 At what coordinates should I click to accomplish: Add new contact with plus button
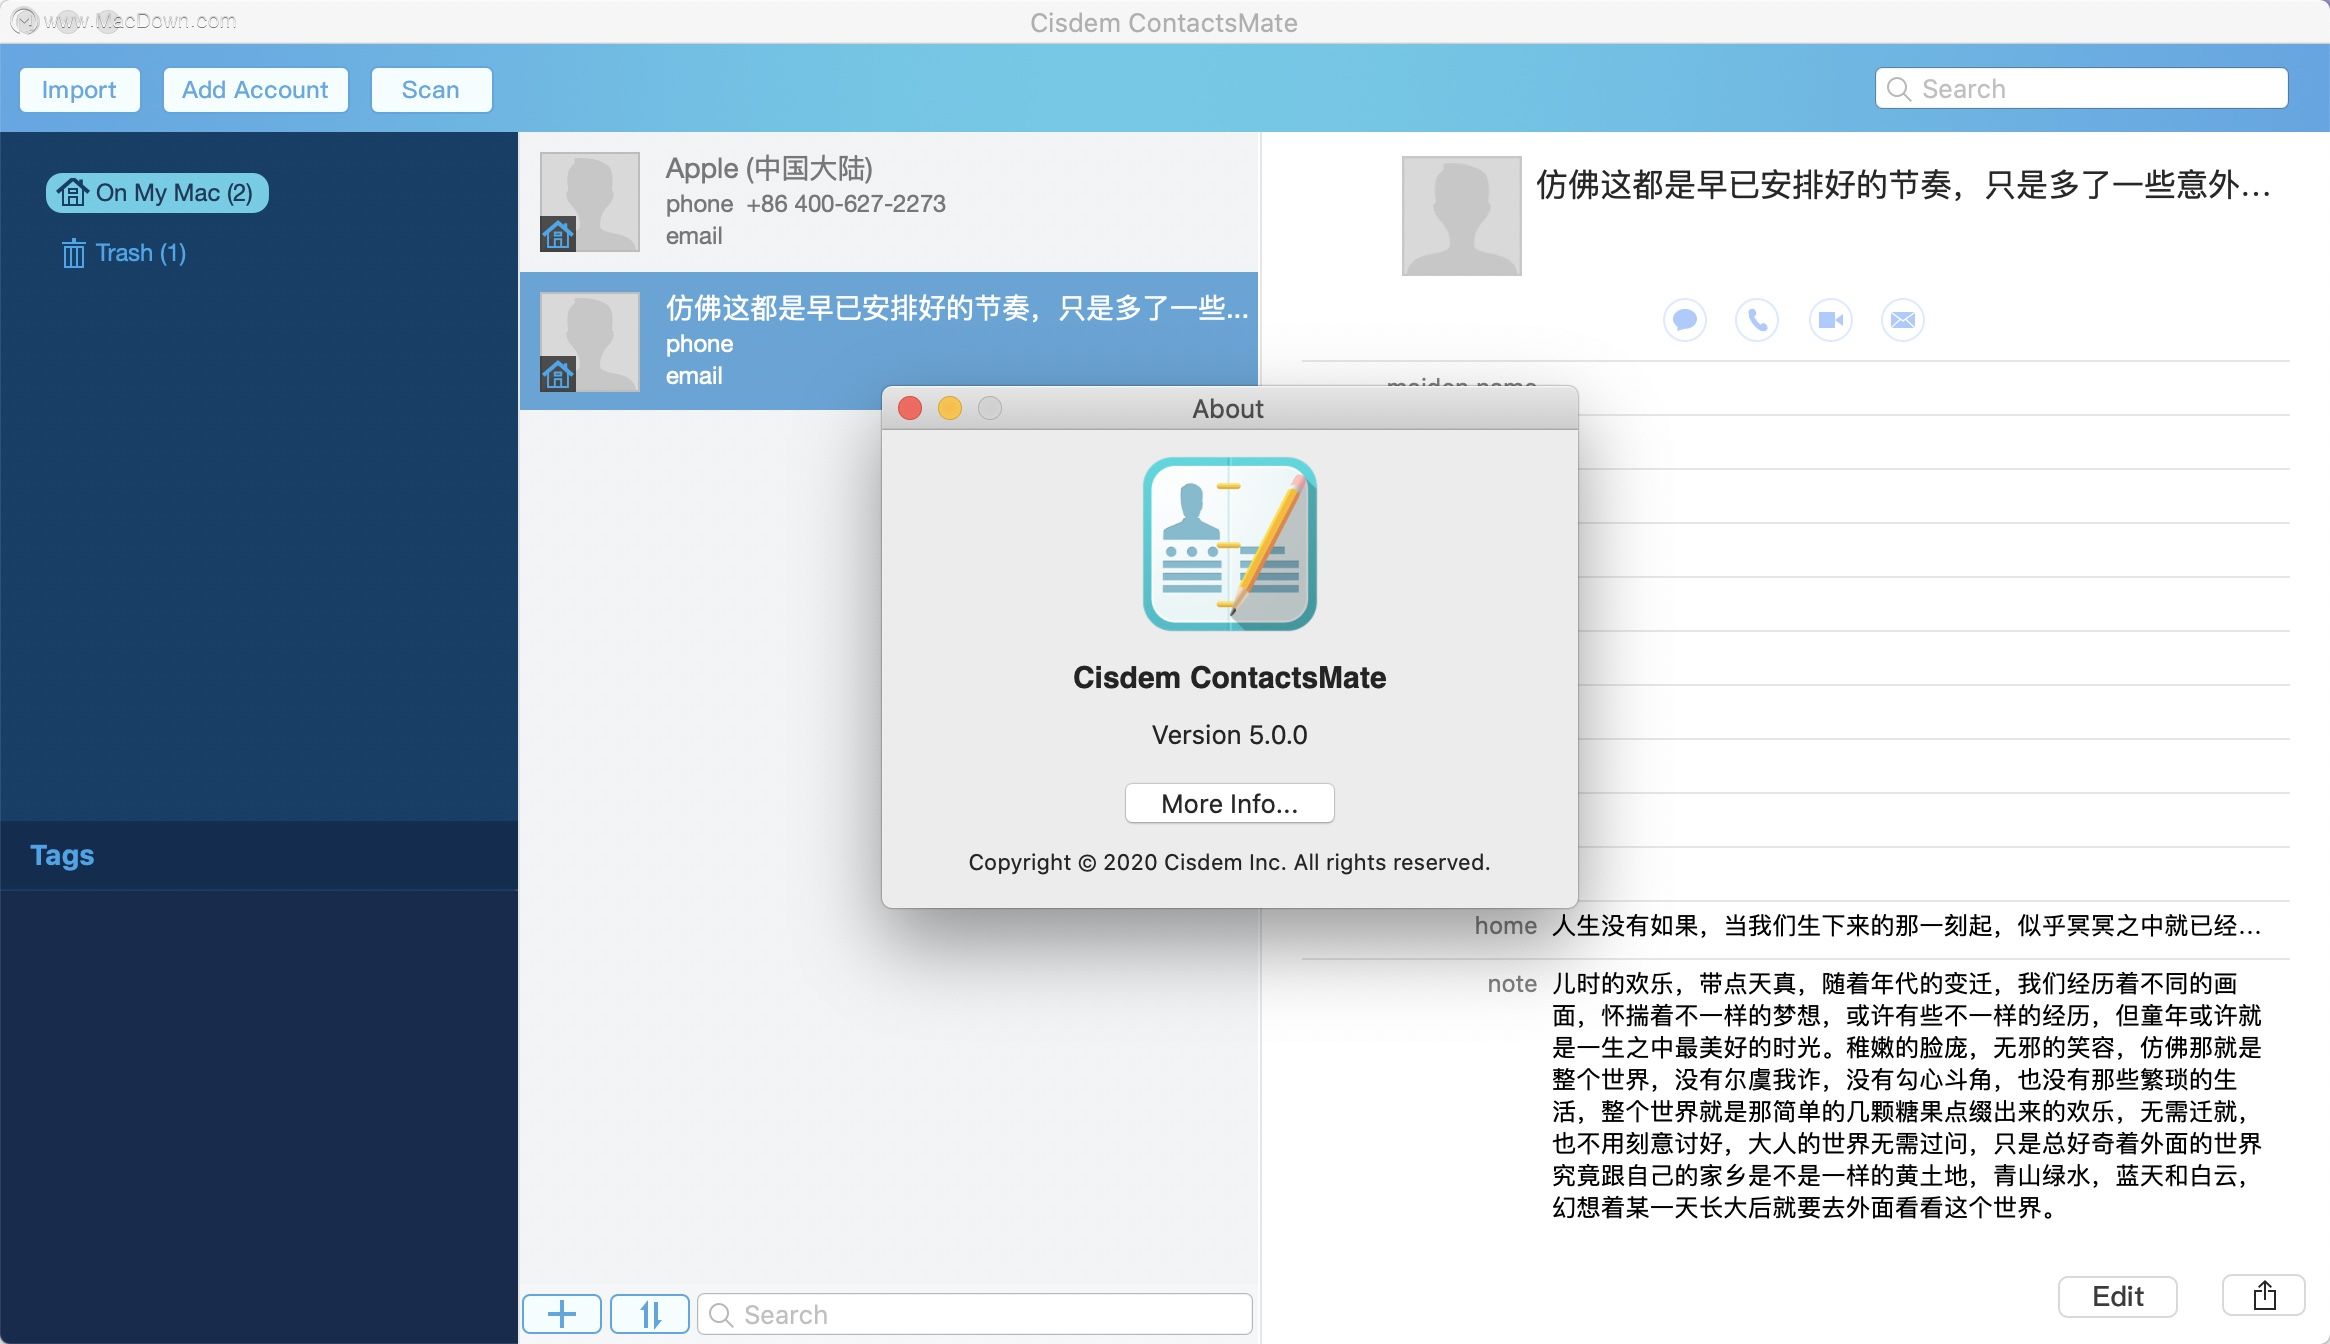point(562,1314)
